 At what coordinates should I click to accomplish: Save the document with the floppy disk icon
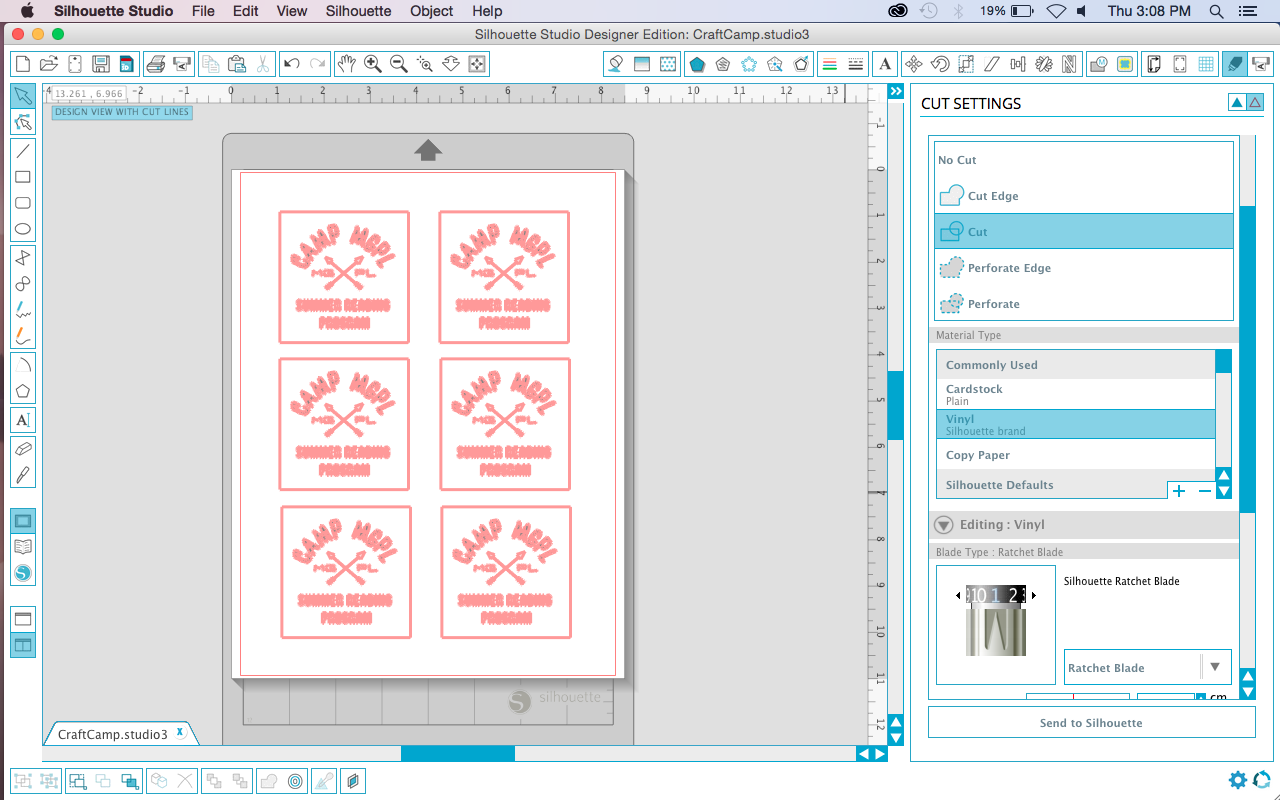tap(101, 64)
